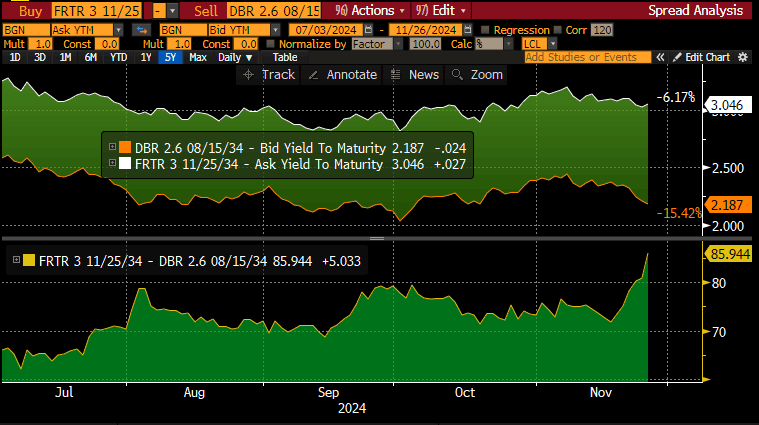
Task: Click the Sell security field DBR 2.6 08/15
Action: click(x=273, y=11)
